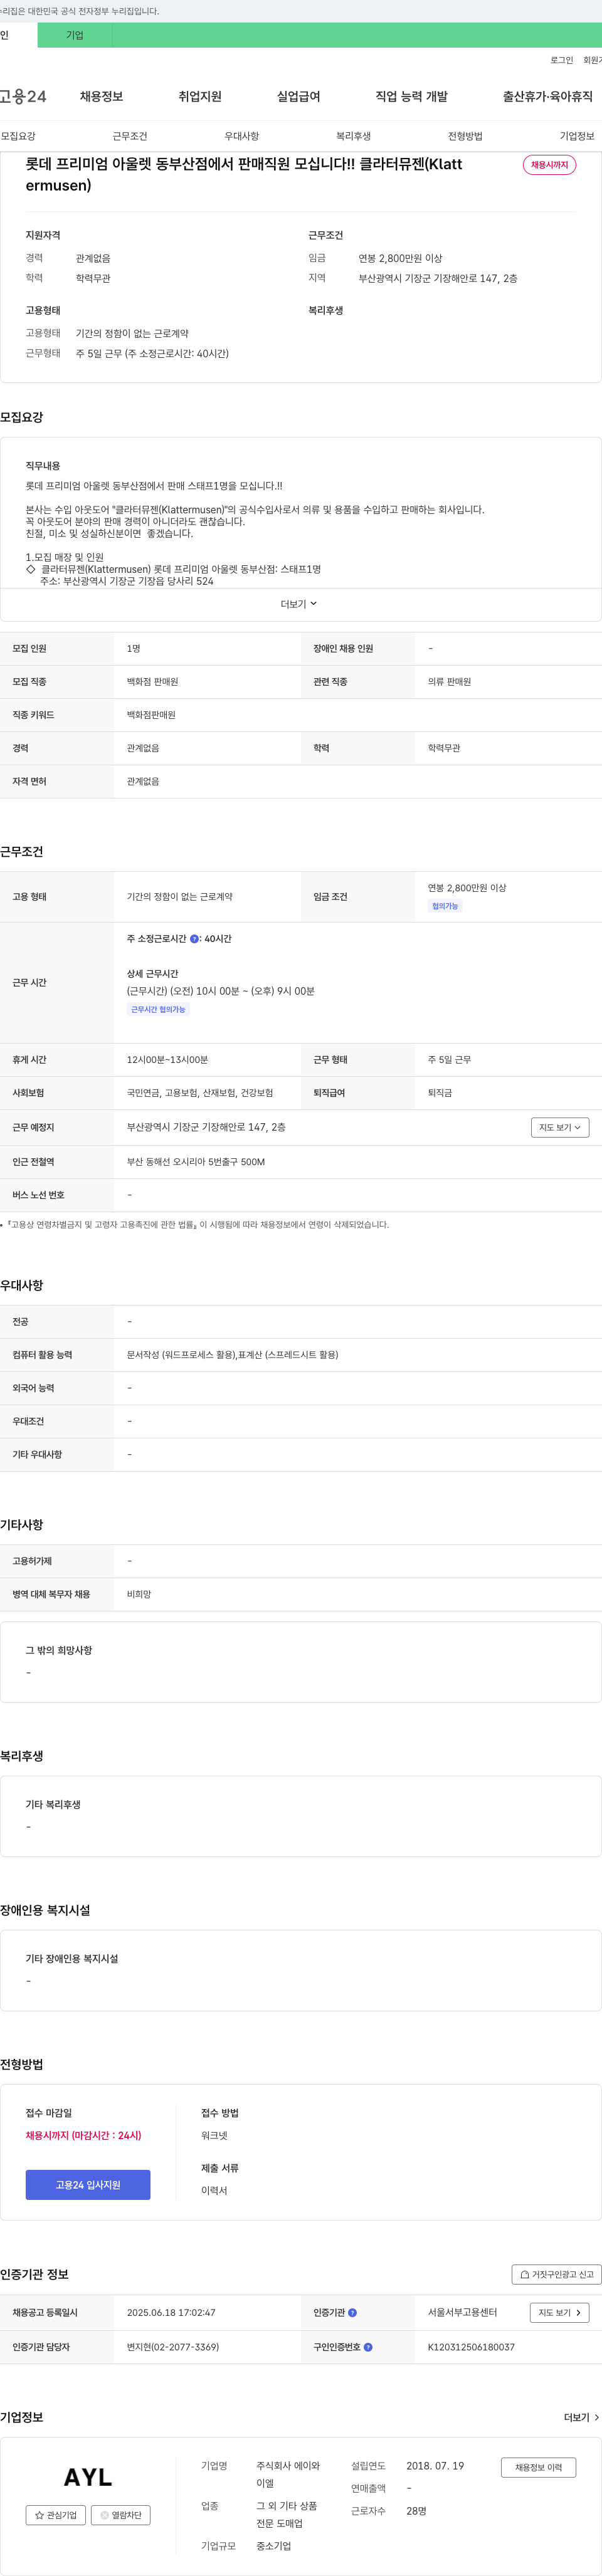Viewport: 602px width, 2576px height.
Task: Add the company via 관심기업 star button
Action: 56,2515
